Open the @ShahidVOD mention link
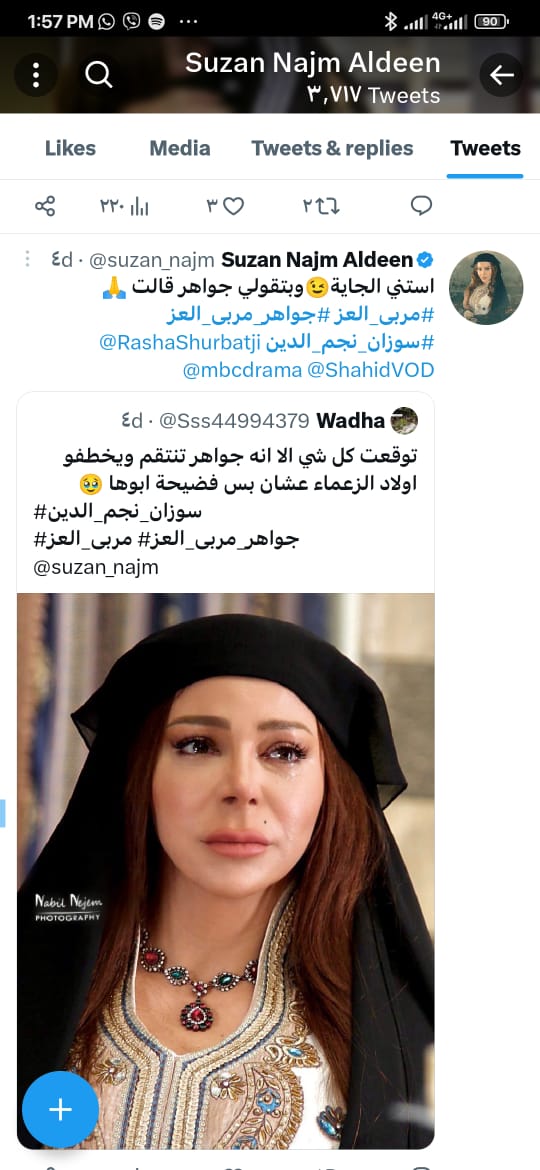540x1170 pixels. pyautogui.click(x=369, y=370)
